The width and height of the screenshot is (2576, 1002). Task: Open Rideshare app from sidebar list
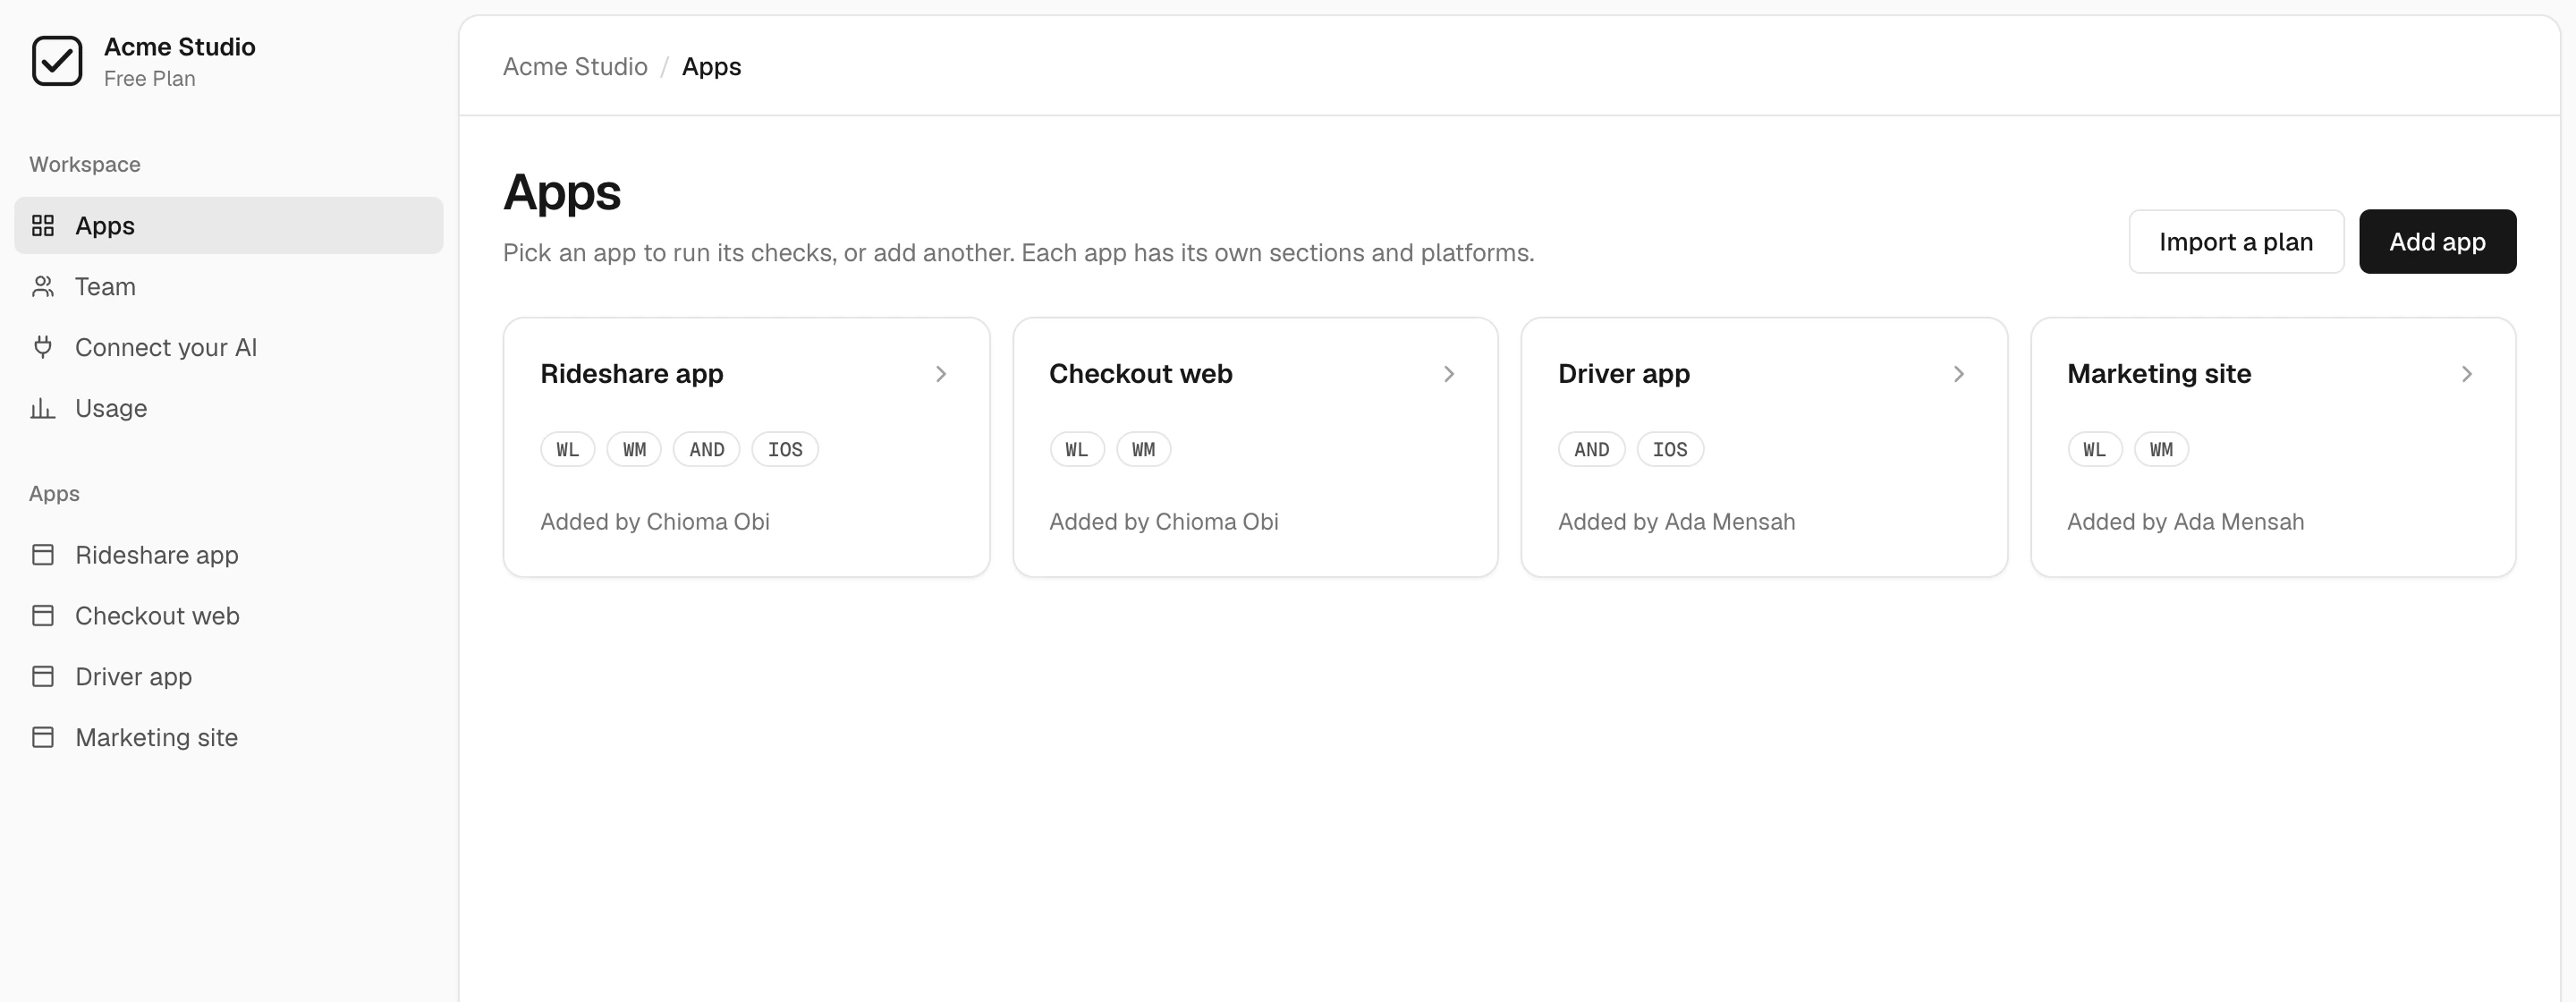[x=229, y=555]
